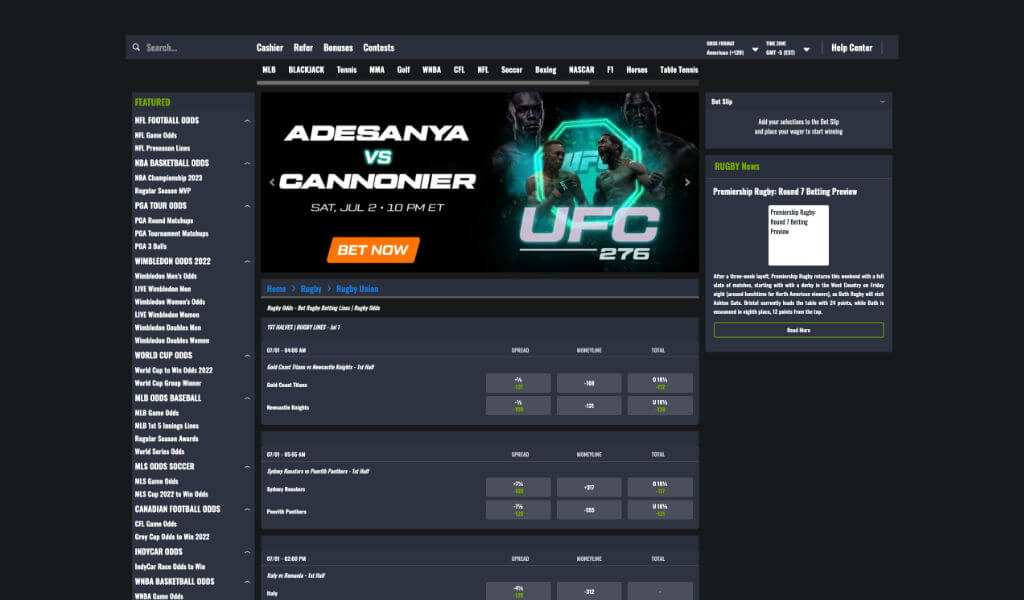Viewport: 1024px width, 600px height.
Task: Click the sports tabs horizontal scrollbar
Action: (423, 83)
